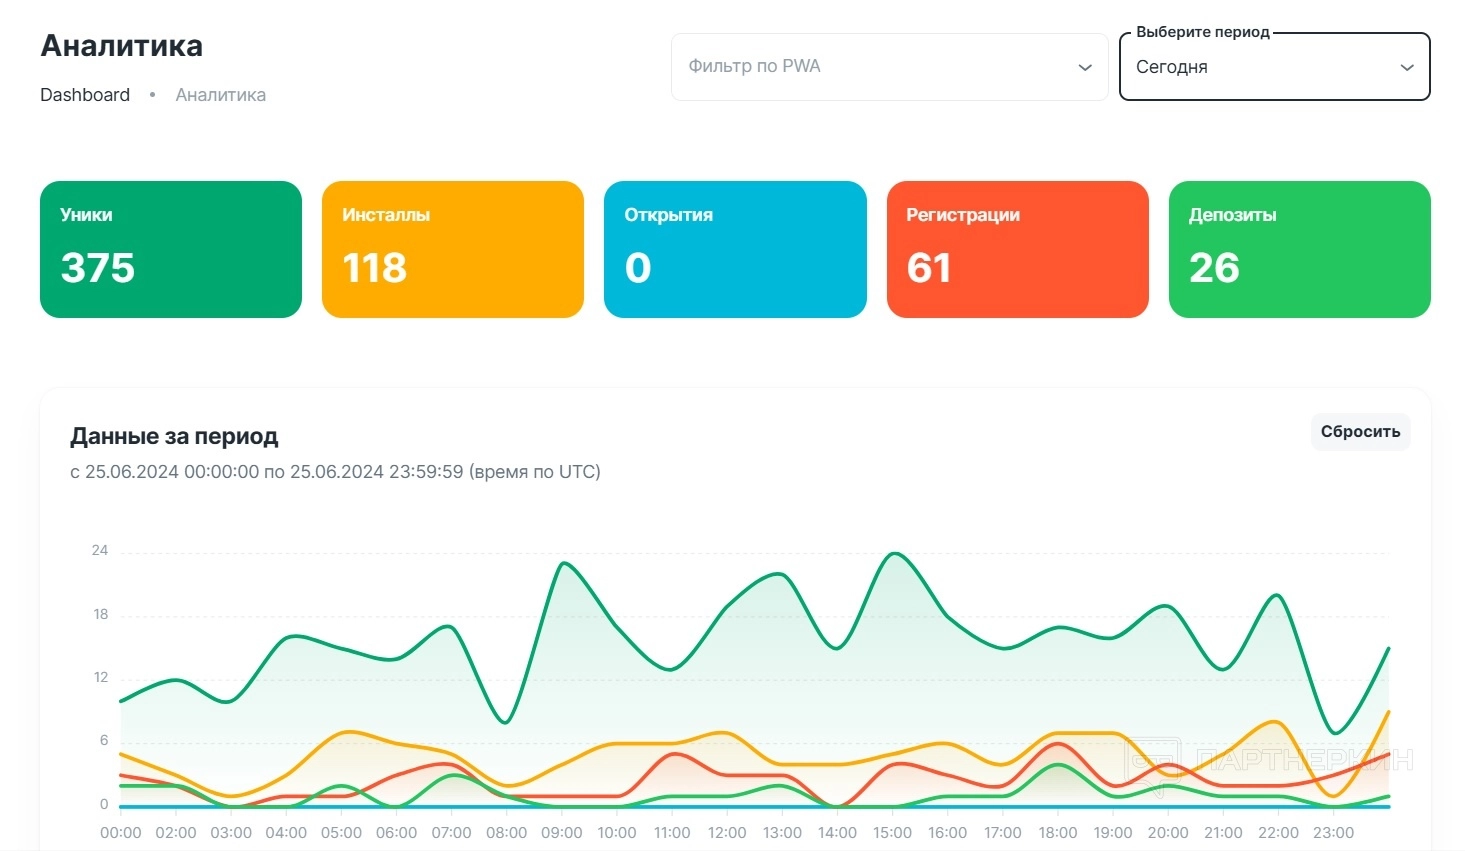The image size is (1465, 851).
Task: Click chevron arrow in PWA filter
Action: [1085, 68]
